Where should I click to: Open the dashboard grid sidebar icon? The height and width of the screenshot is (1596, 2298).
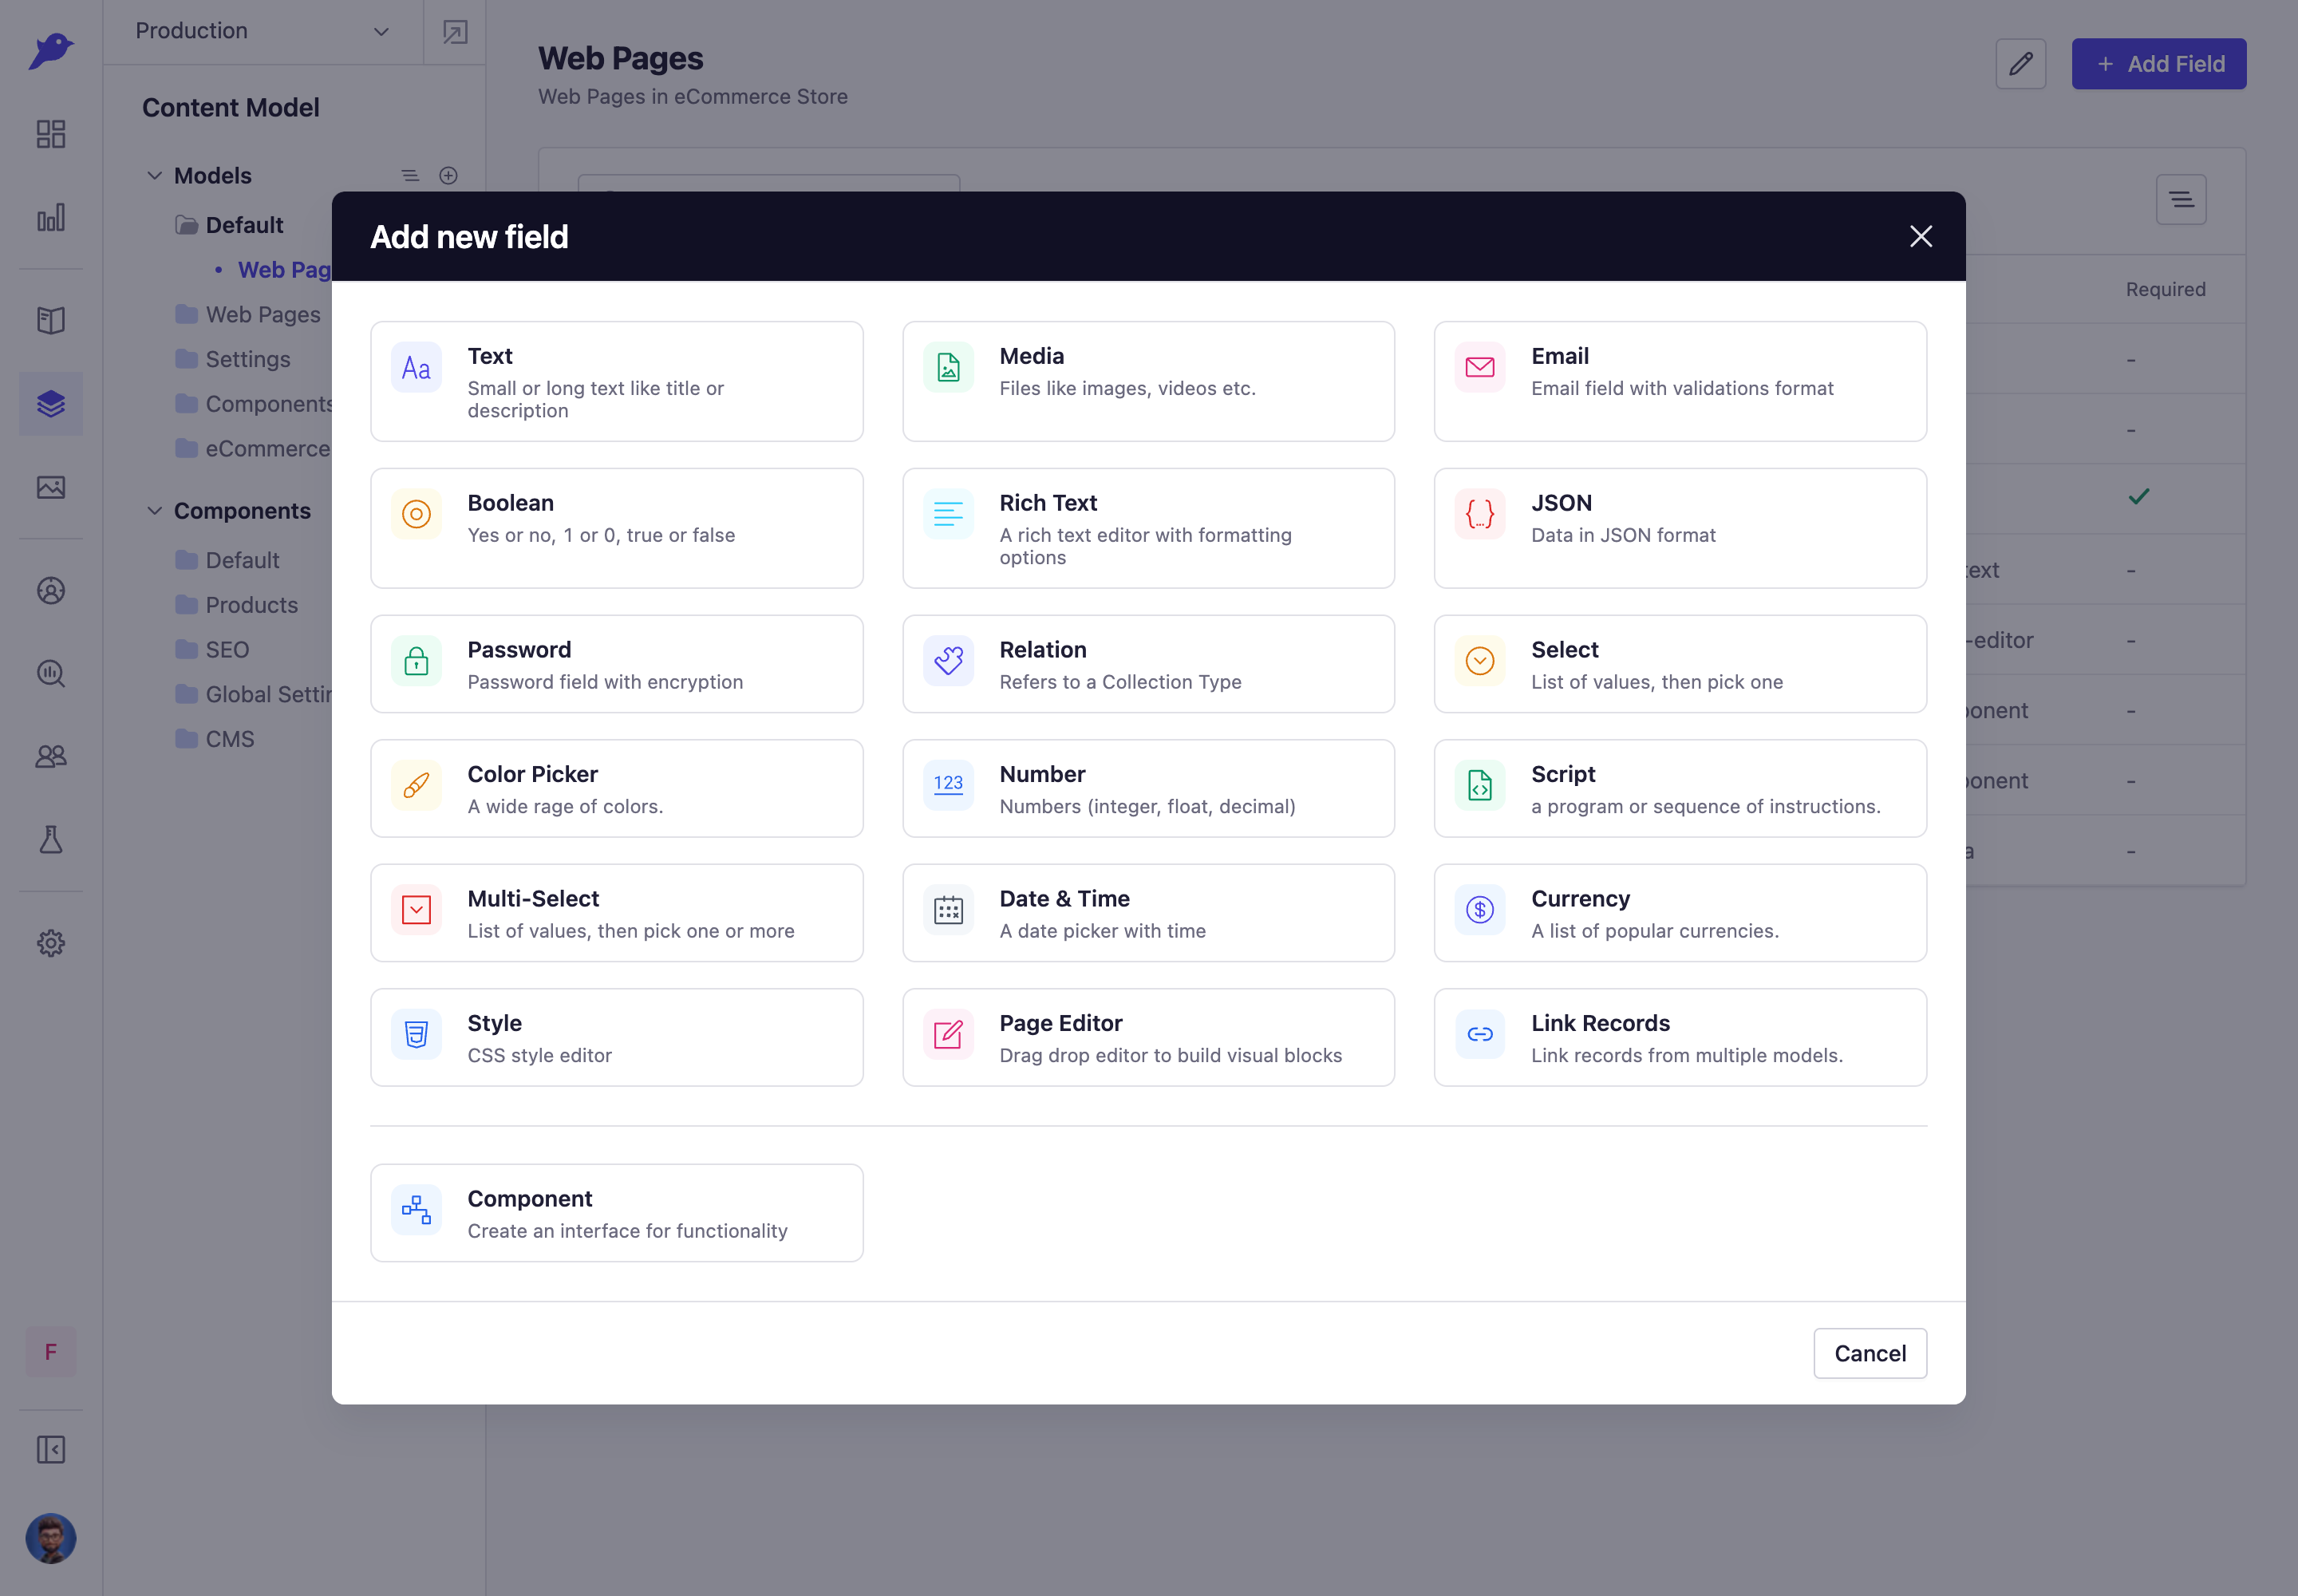click(x=51, y=134)
